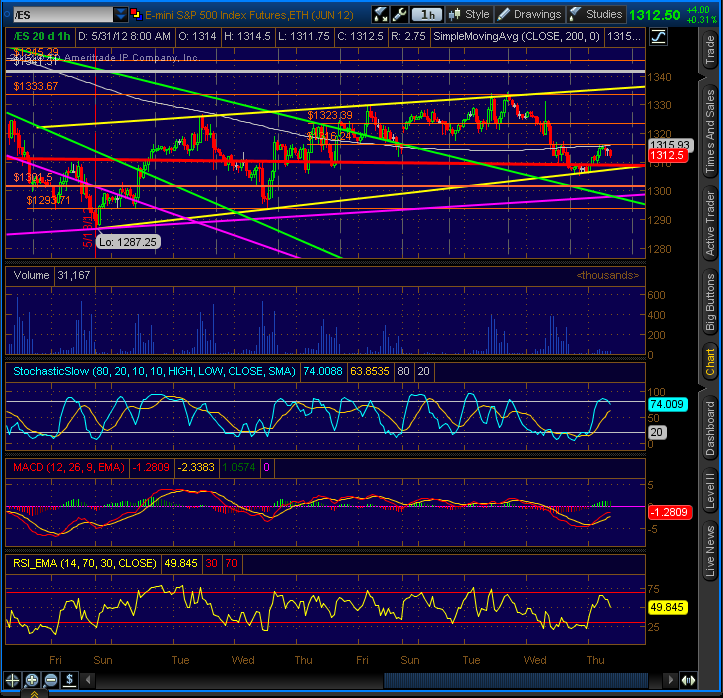This screenshot has height=698, width=723.
Task: Open the Active Trader side tab
Action: (x=710, y=224)
